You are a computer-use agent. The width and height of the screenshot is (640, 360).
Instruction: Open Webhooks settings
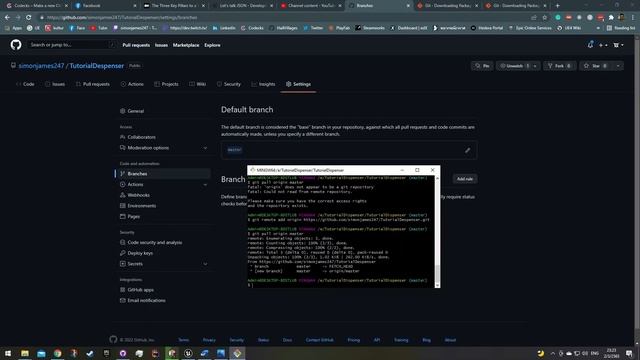pyautogui.click(x=138, y=195)
